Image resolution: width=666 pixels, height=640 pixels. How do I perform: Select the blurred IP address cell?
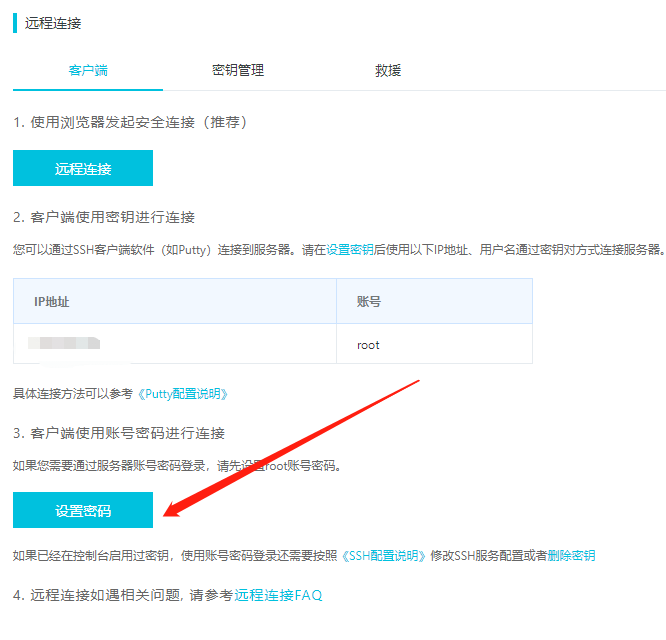coord(65,344)
